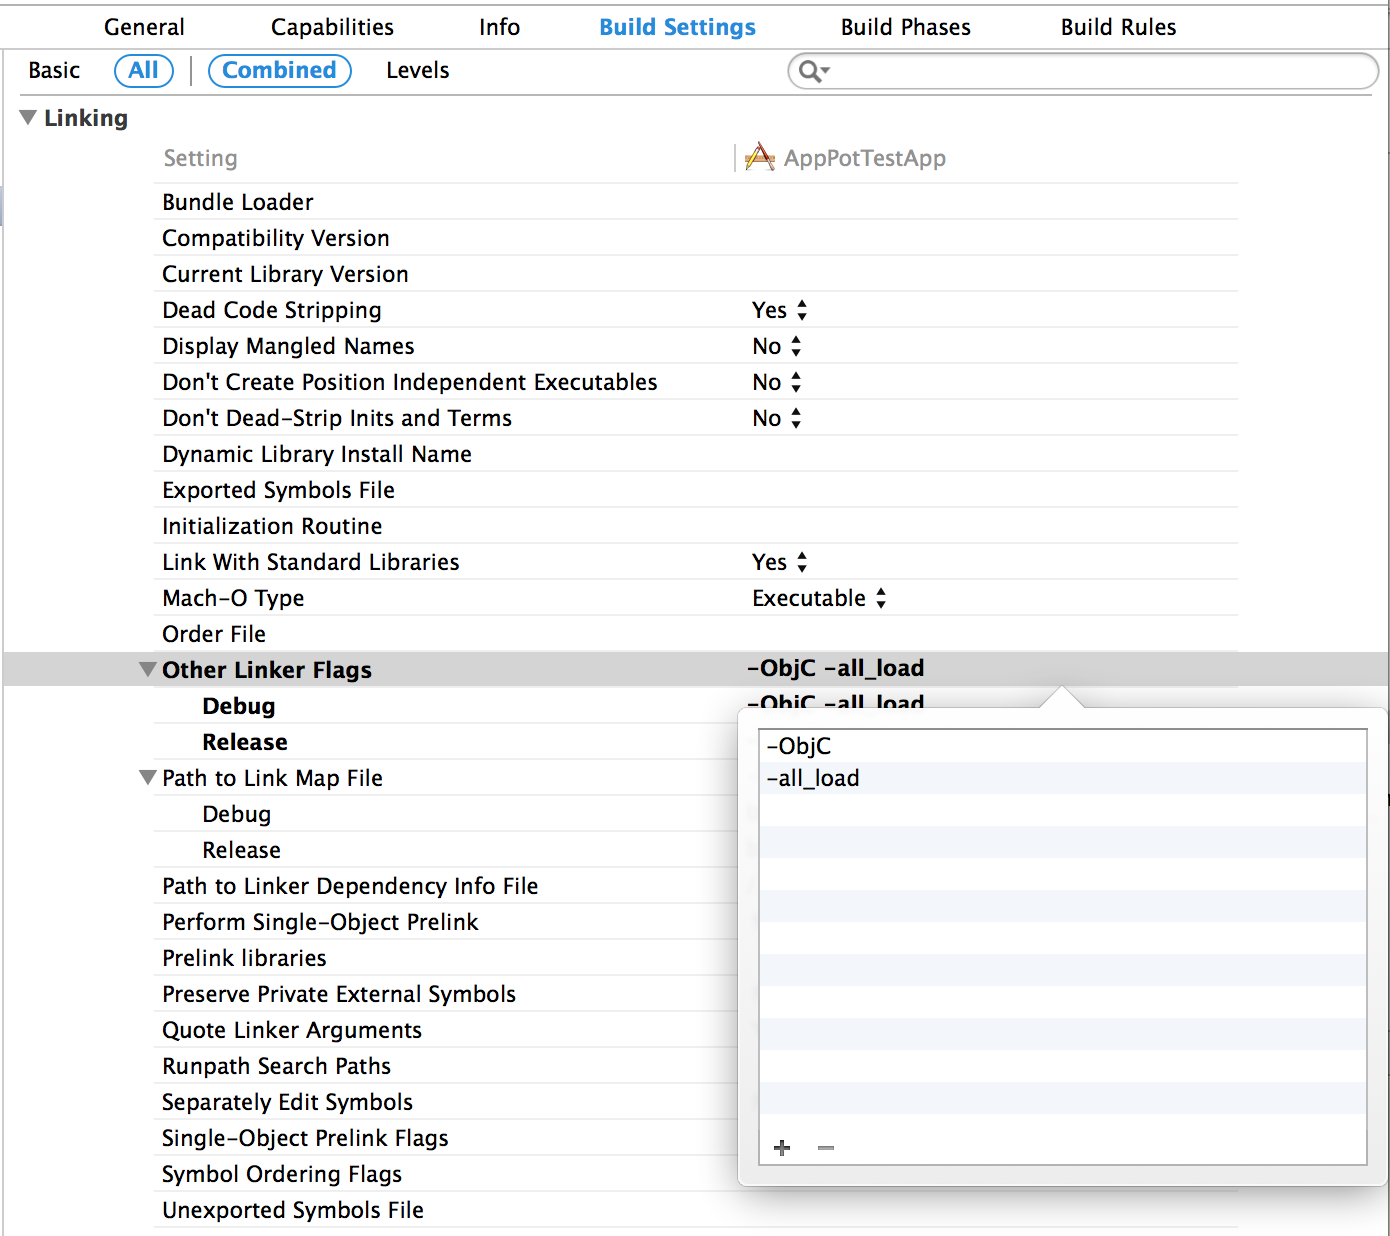Image resolution: width=1390 pixels, height=1236 pixels.
Task: Click the minus icon to remove a linker flag
Action: click(825, 1147)
